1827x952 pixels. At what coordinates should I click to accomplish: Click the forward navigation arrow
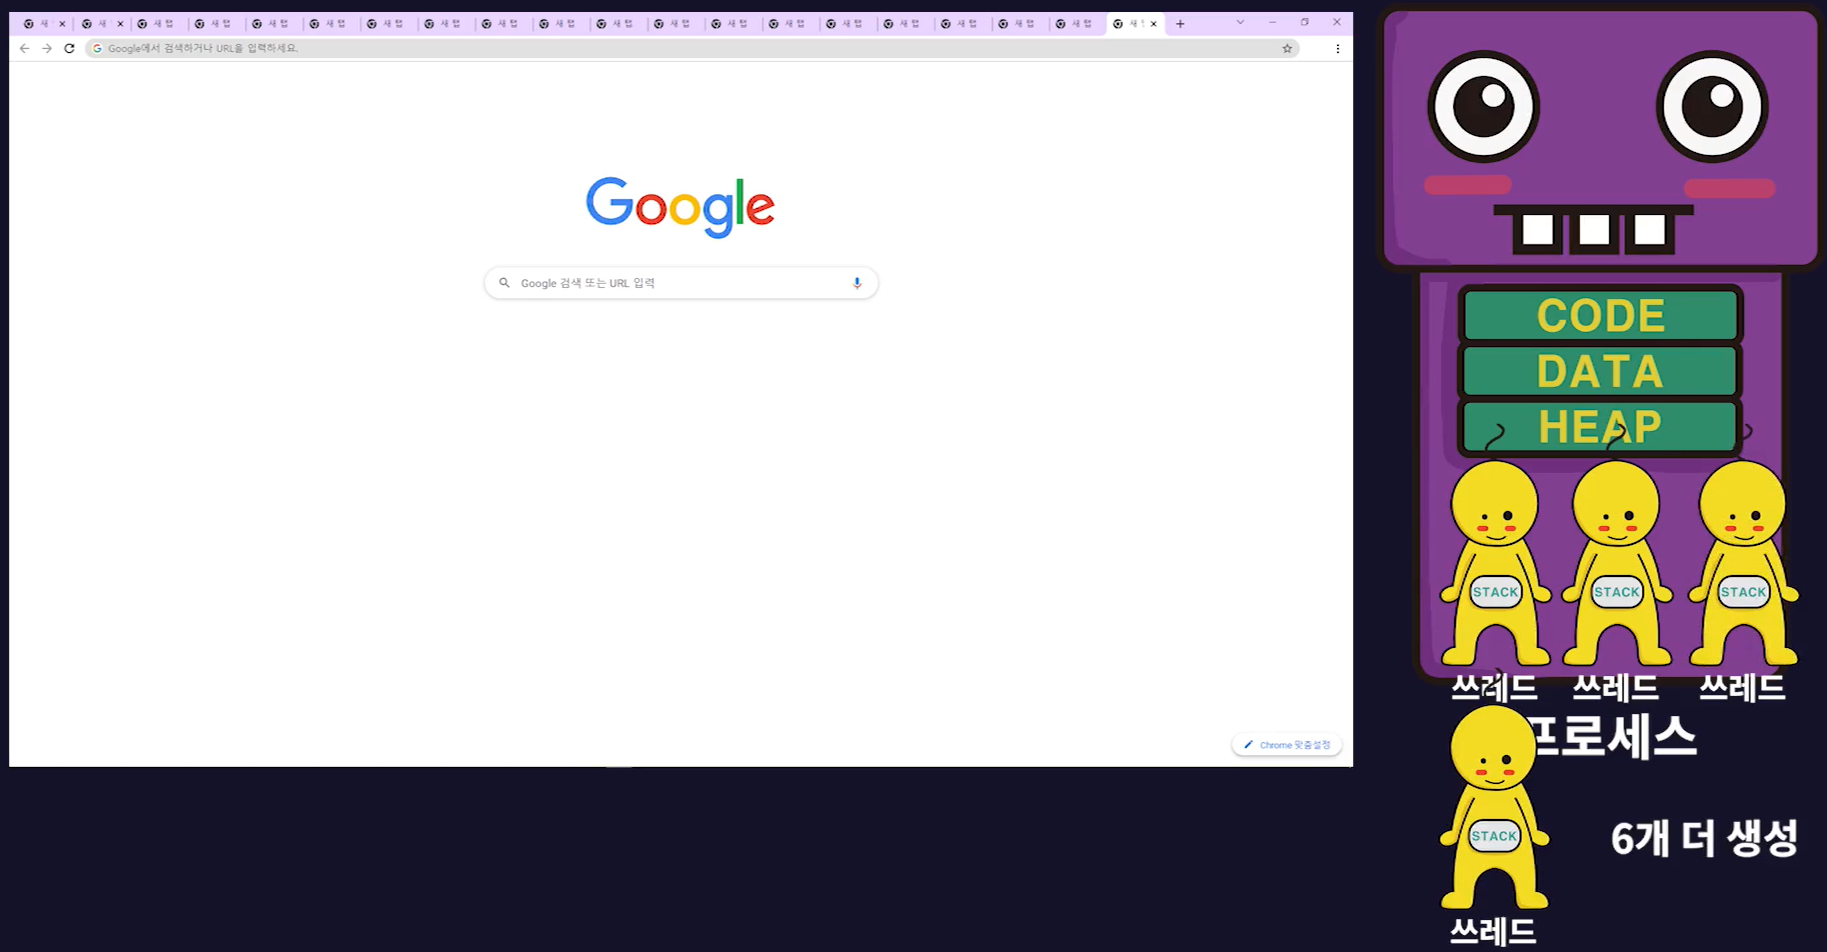tap(46, 48)
